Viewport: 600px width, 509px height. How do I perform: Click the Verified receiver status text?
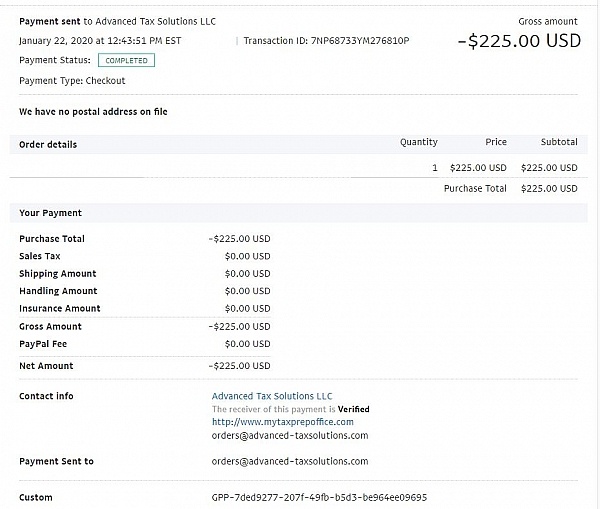[x=352, y=409]
